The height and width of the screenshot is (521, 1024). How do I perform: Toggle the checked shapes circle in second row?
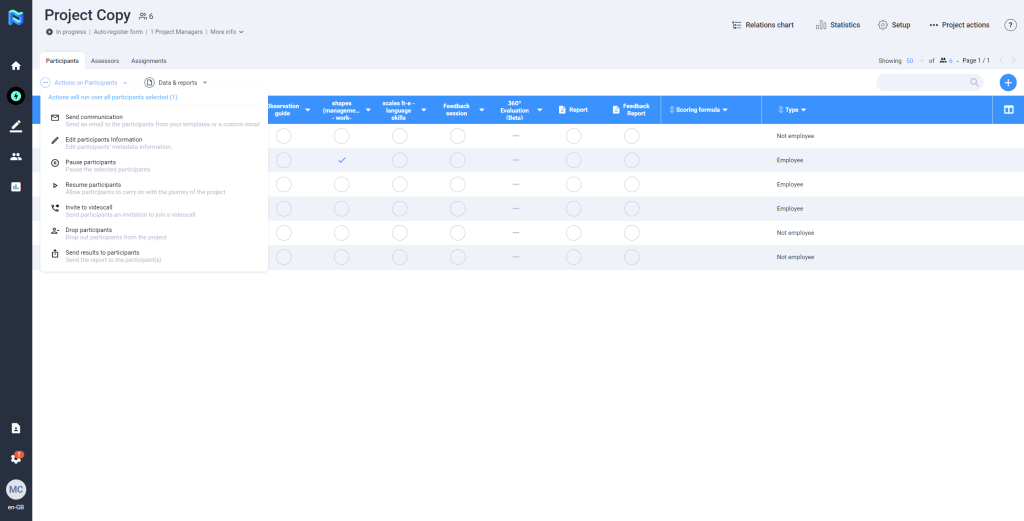coord(341,160)
